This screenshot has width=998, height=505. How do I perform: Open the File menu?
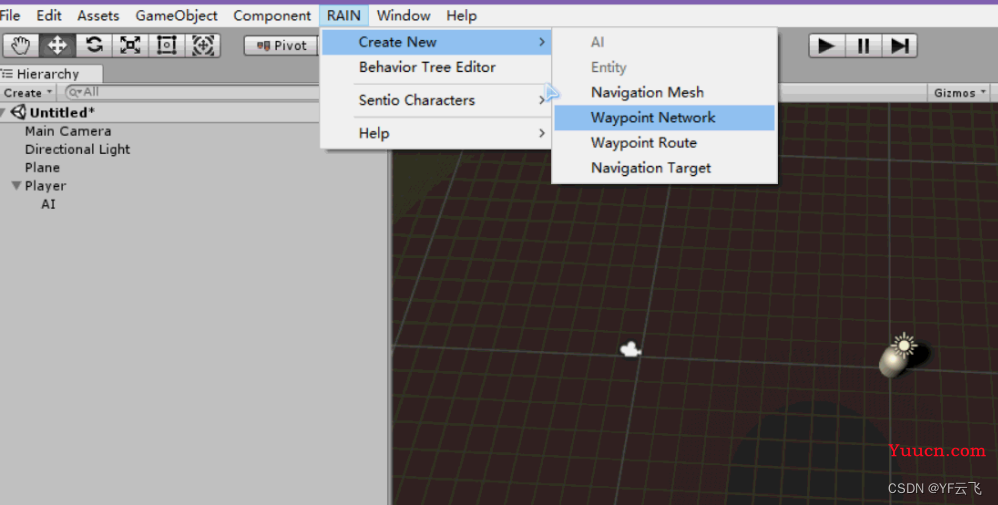(x=10, y=15)
